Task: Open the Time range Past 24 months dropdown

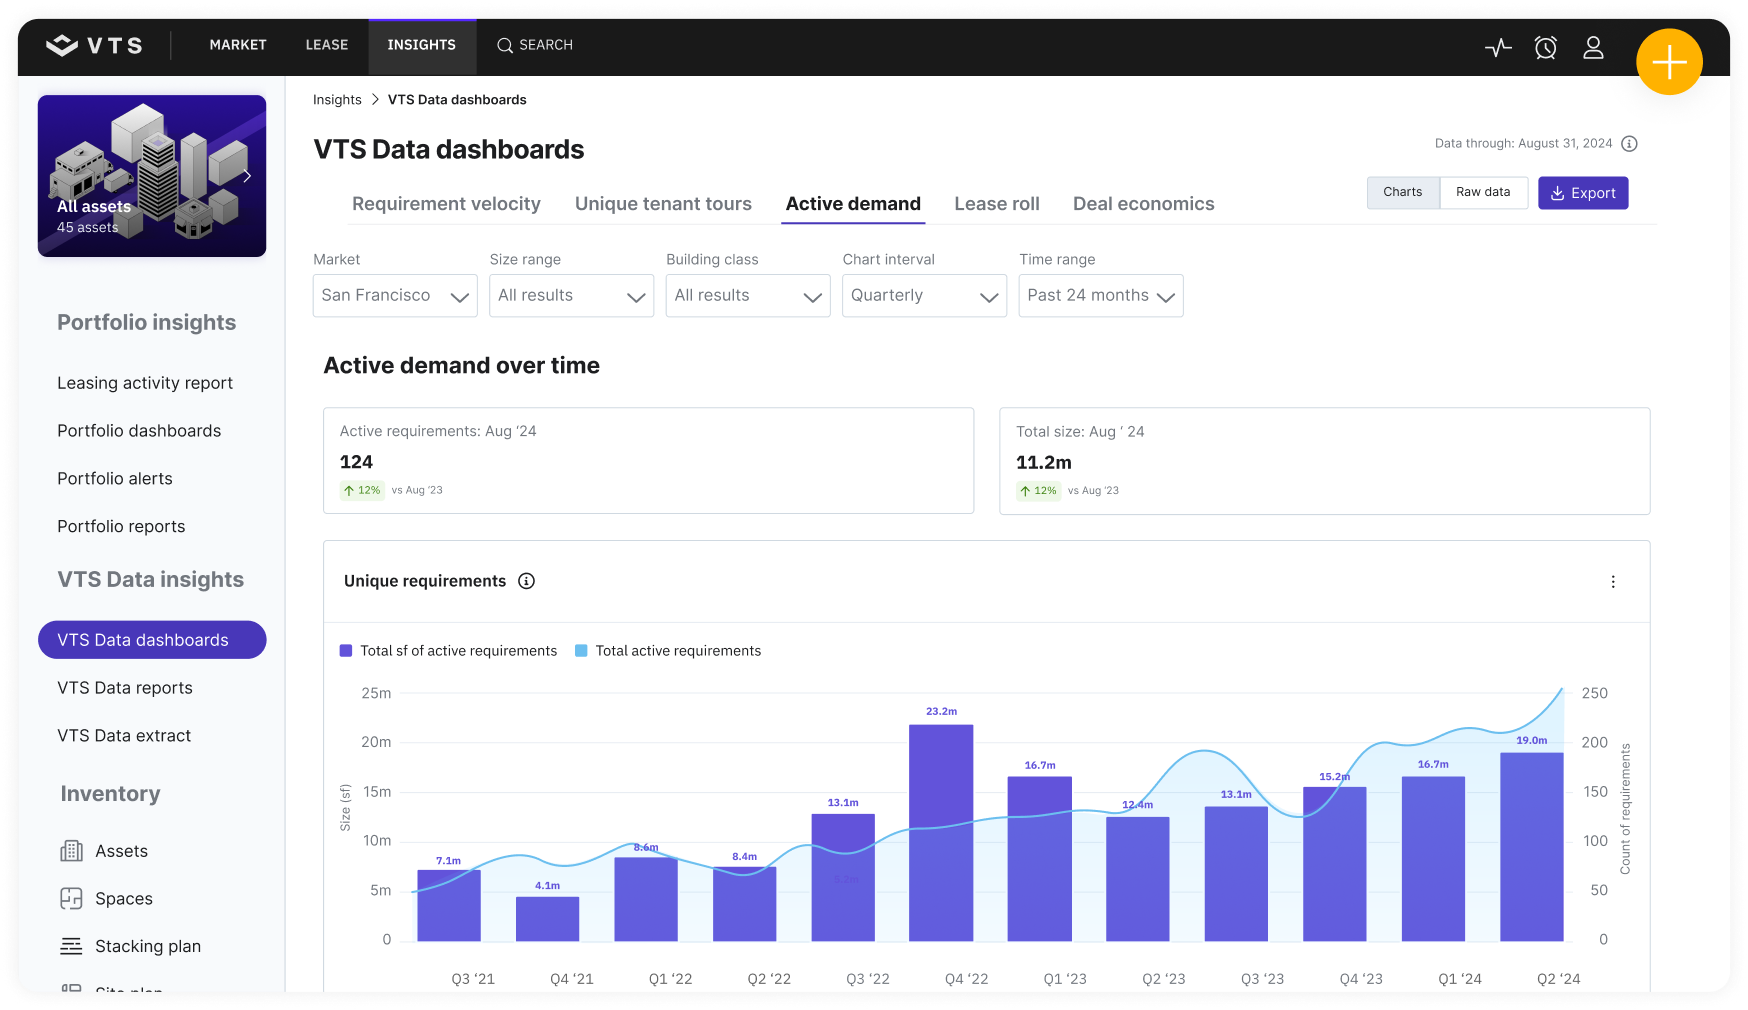Action: tap(1100, 296)
